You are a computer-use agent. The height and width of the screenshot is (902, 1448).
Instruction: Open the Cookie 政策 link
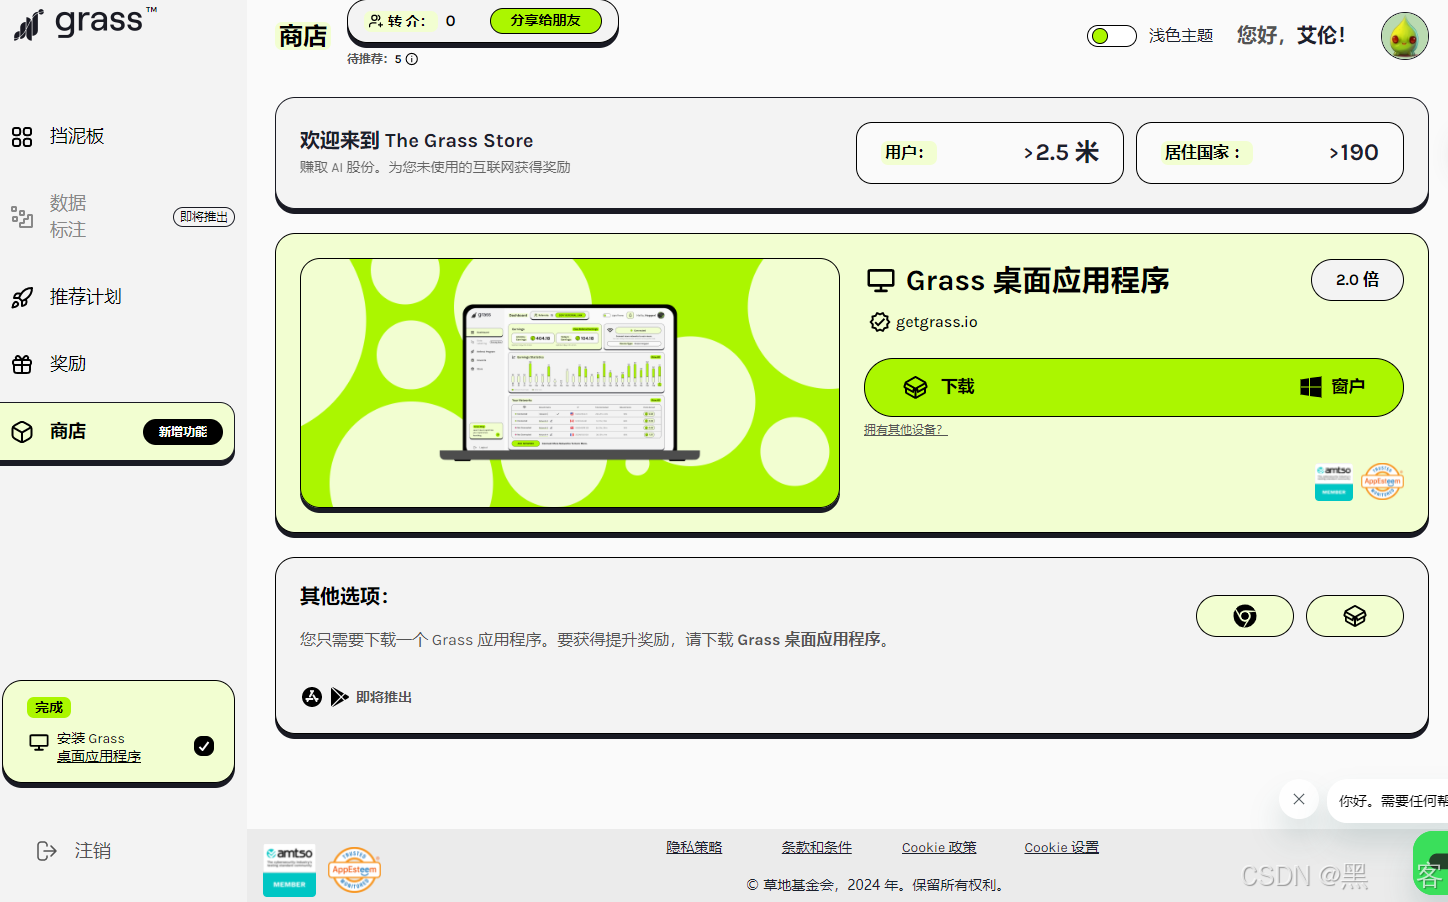click(939, 848)
